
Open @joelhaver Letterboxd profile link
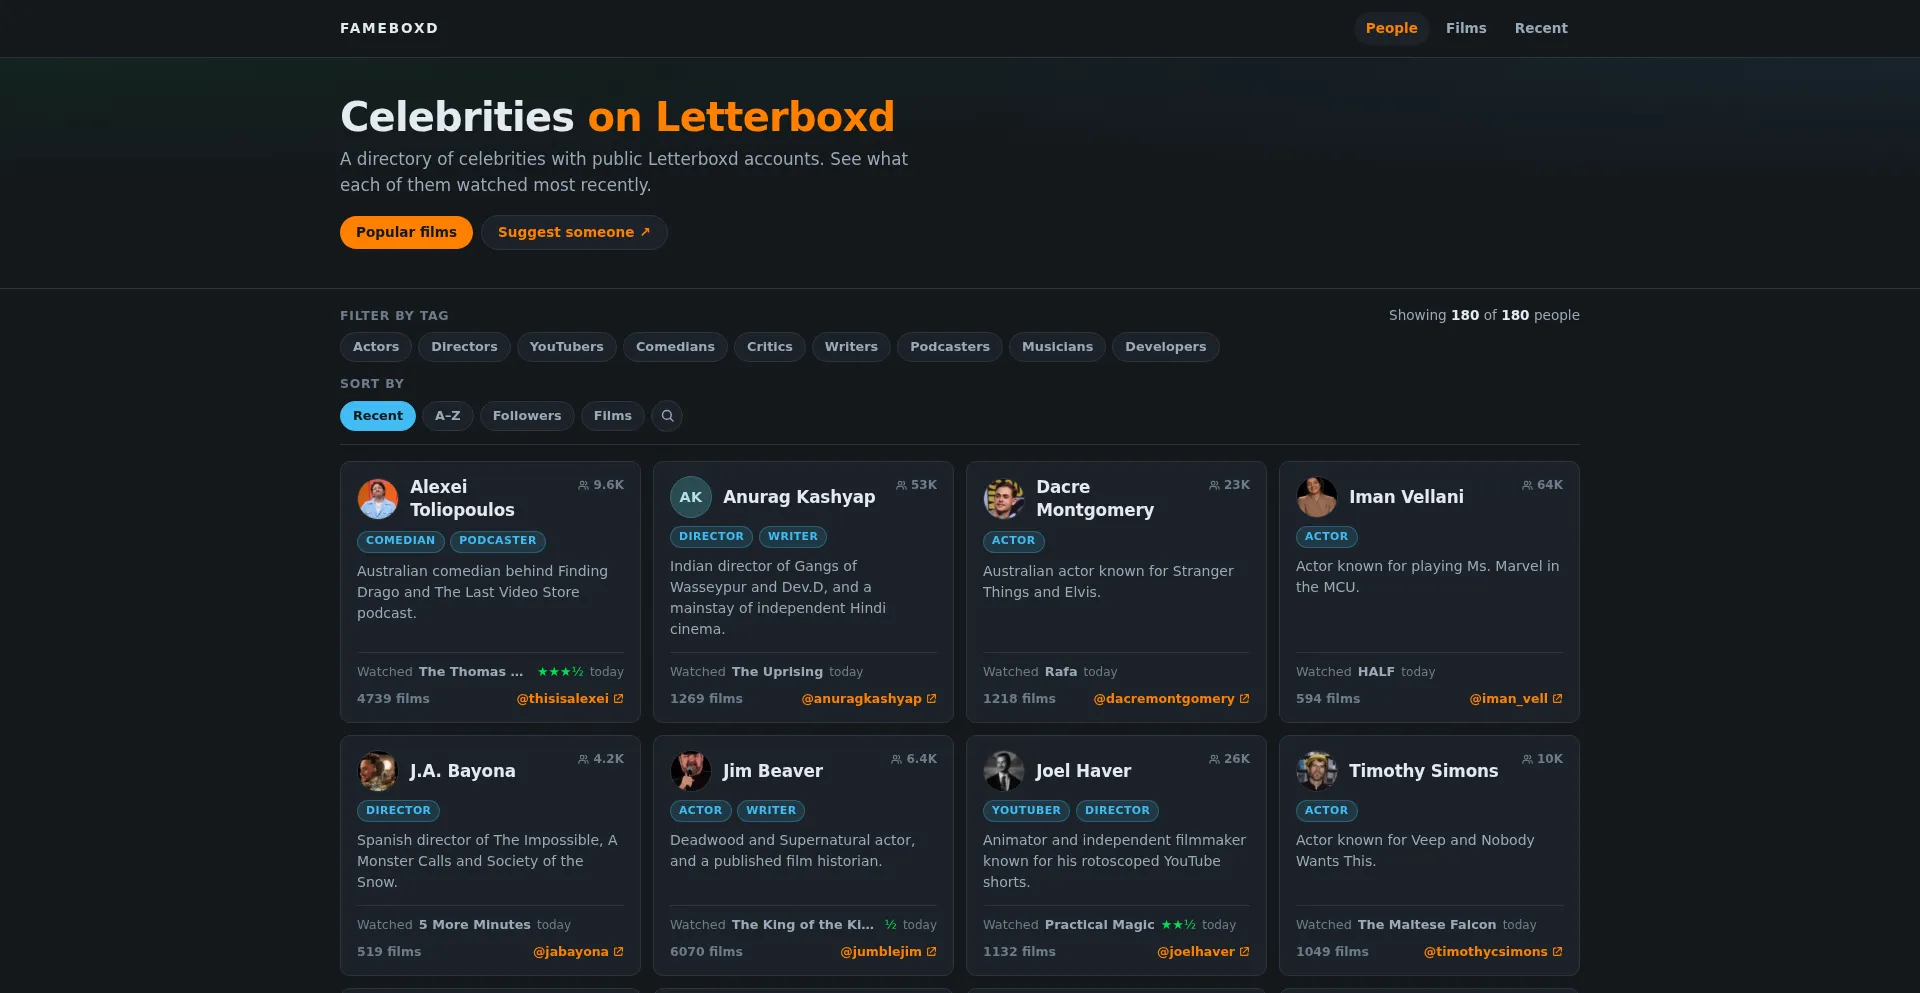[1203, 952]
